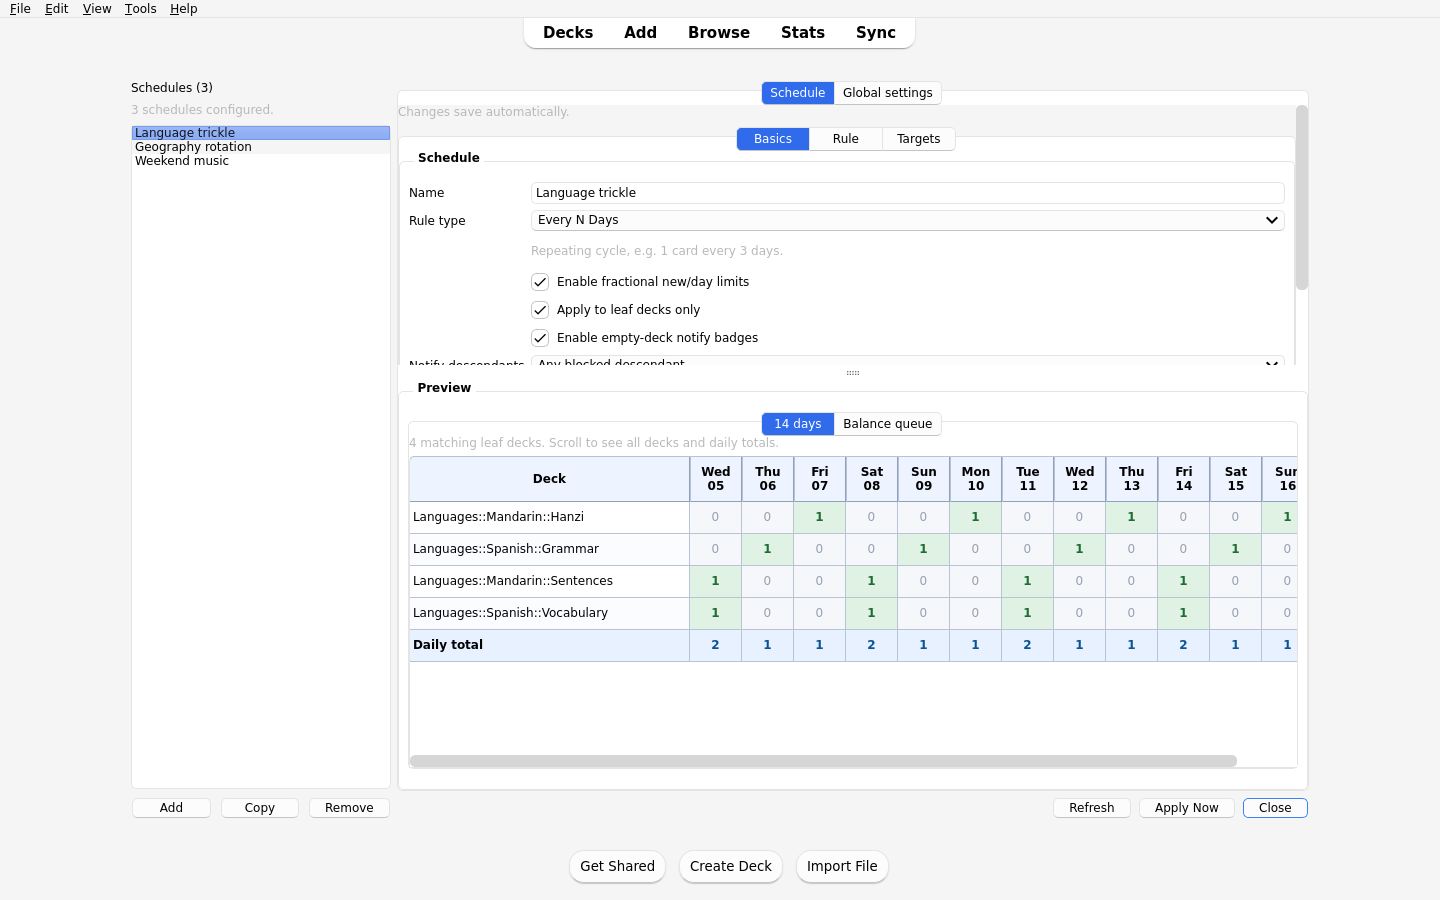Switch preview to Balance queue tab
This screenshot has height=900, width=1440.
pos(888,424)
